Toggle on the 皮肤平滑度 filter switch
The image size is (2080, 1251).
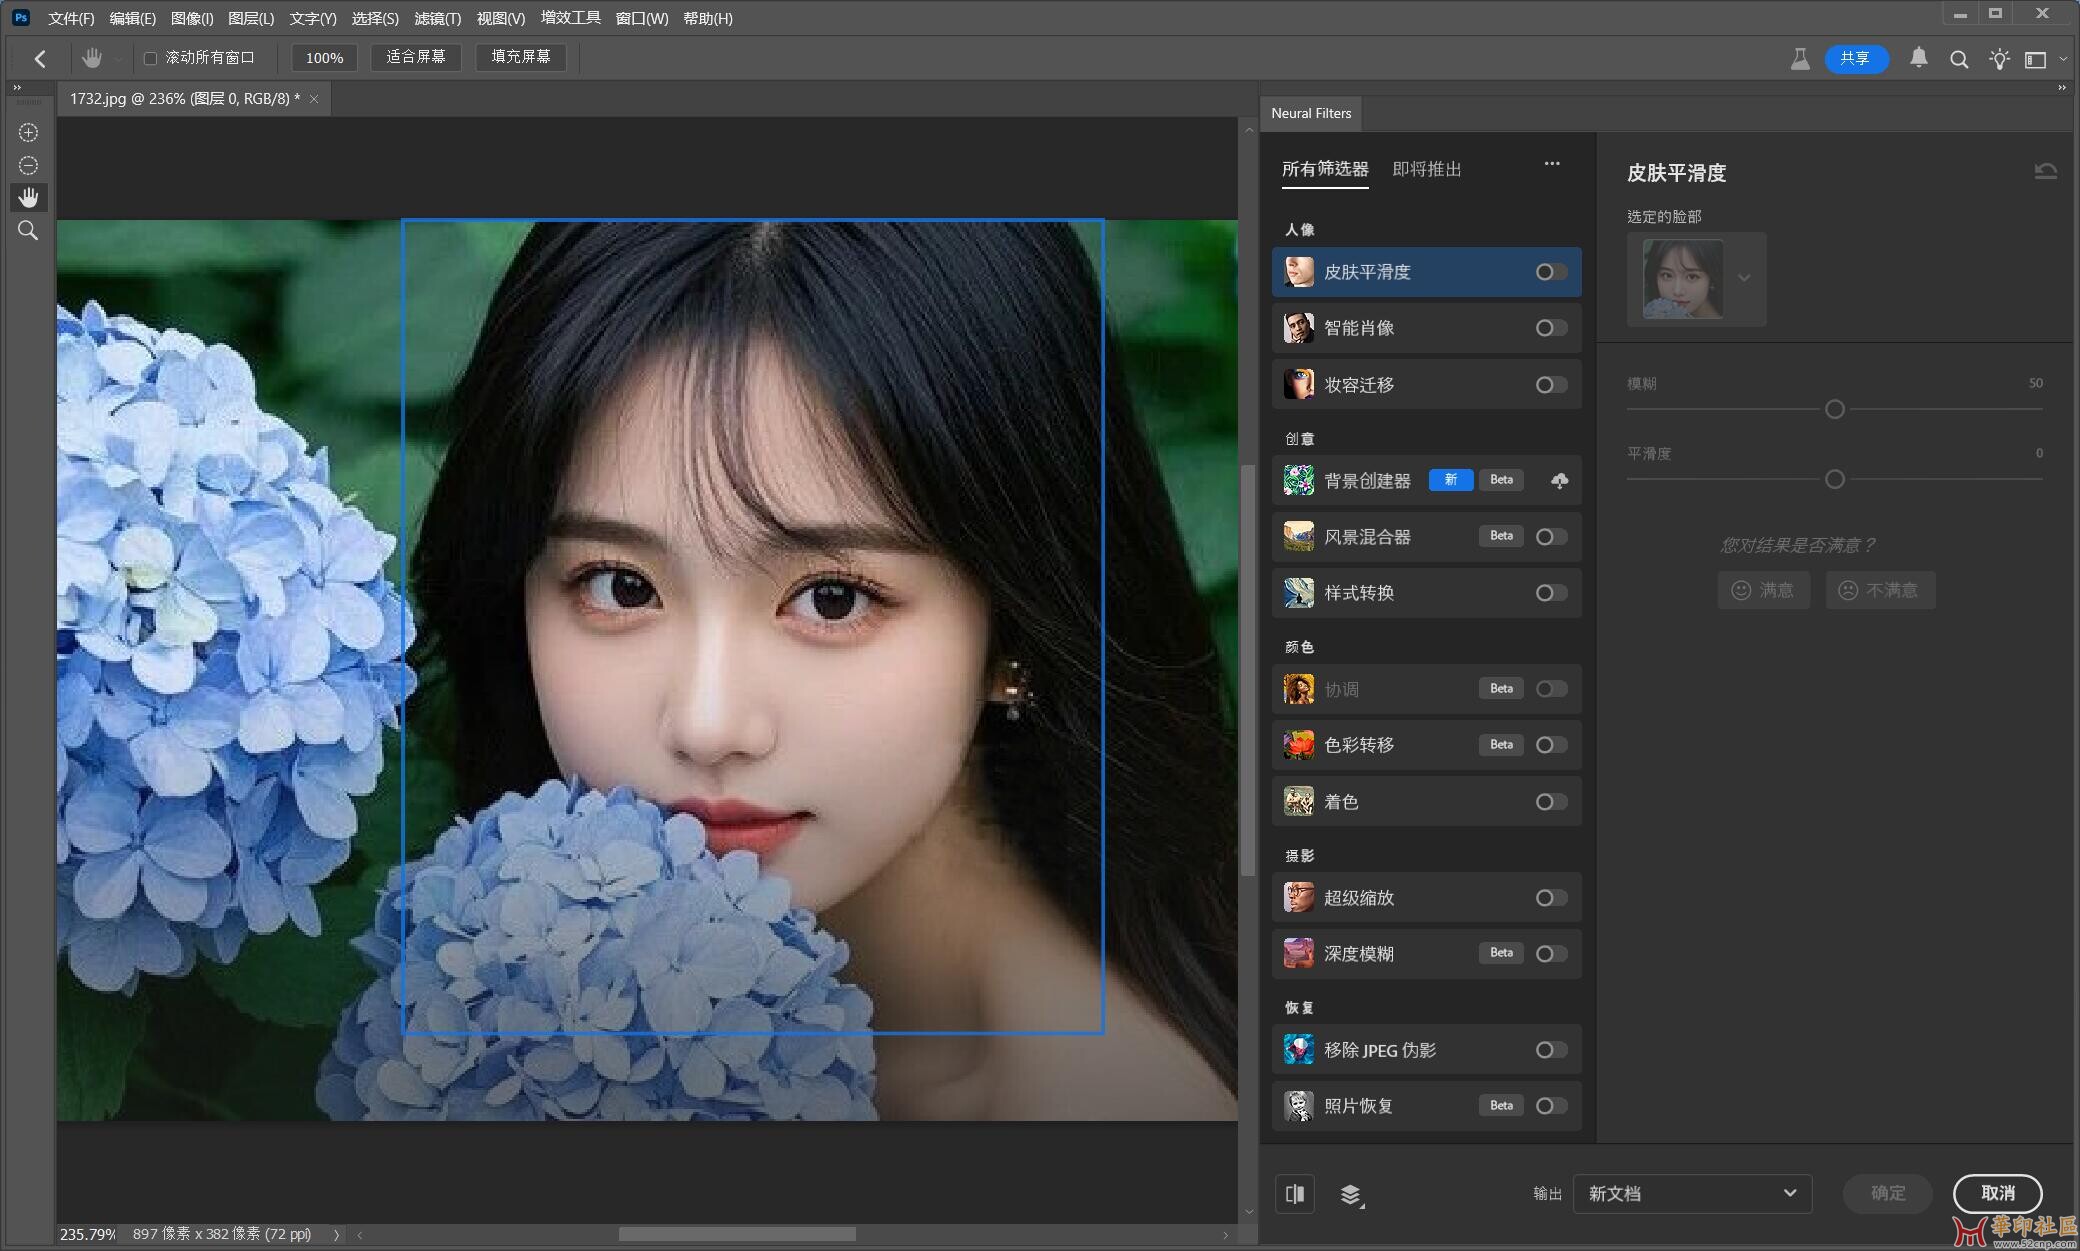tap(1551, 272)
